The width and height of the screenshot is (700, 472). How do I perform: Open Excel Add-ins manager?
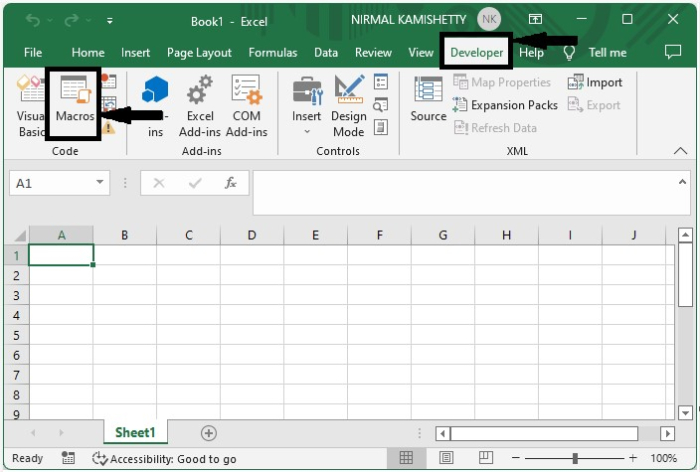click(200, 107)
